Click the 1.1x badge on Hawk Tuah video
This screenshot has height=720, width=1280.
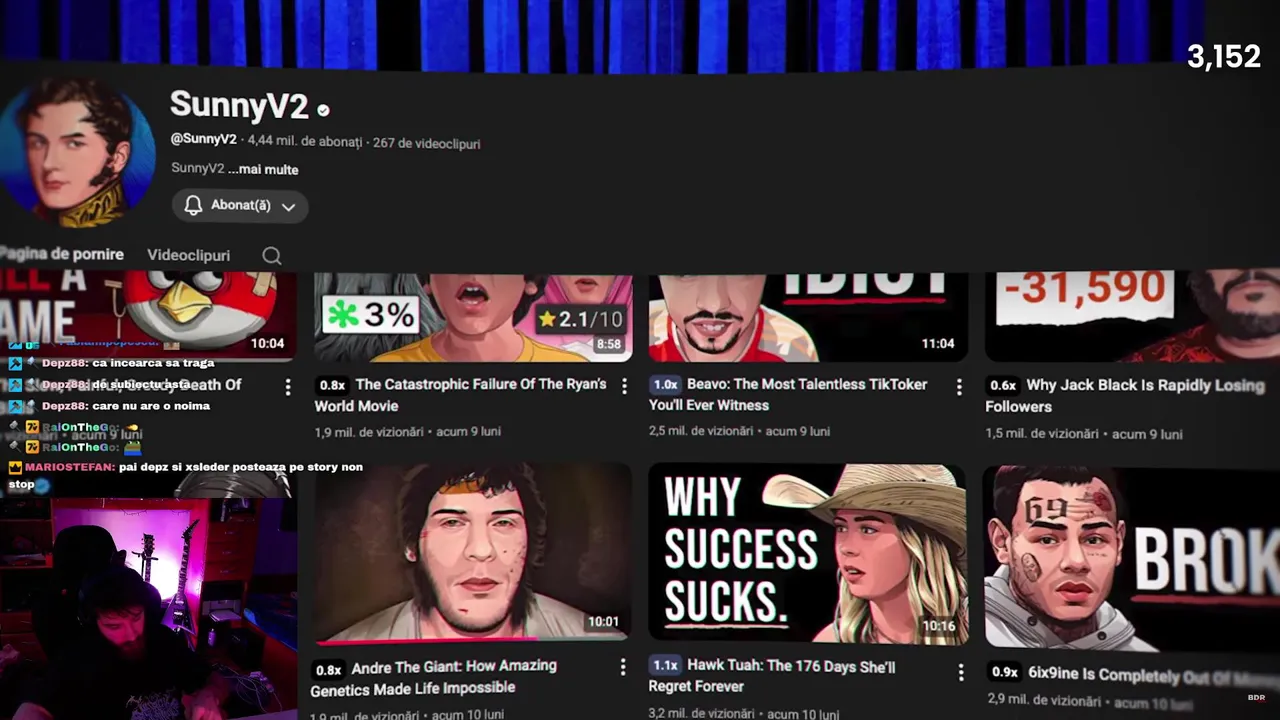pos(665,665)
